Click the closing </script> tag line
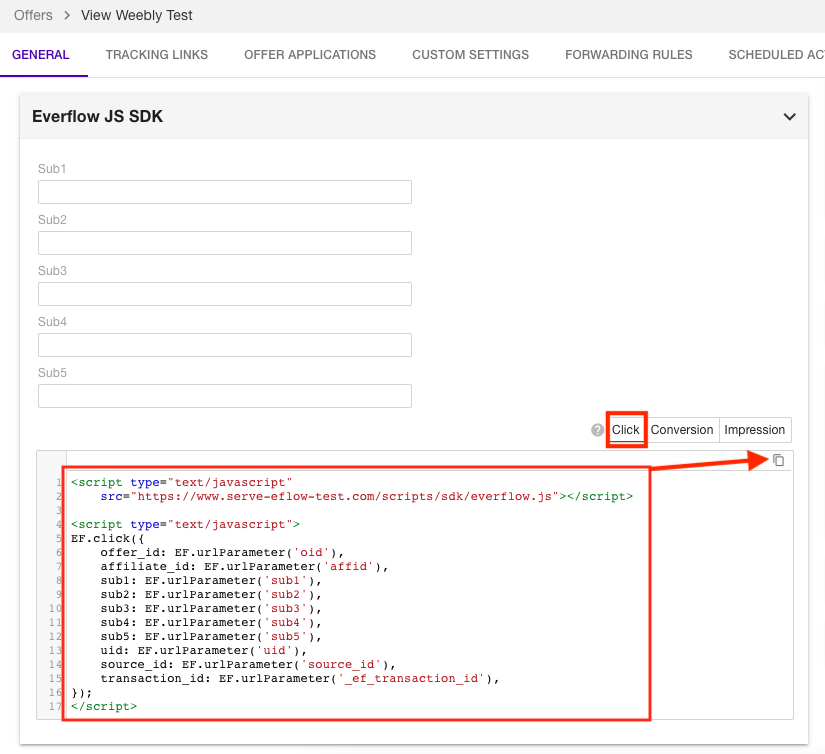 (104, 706)
